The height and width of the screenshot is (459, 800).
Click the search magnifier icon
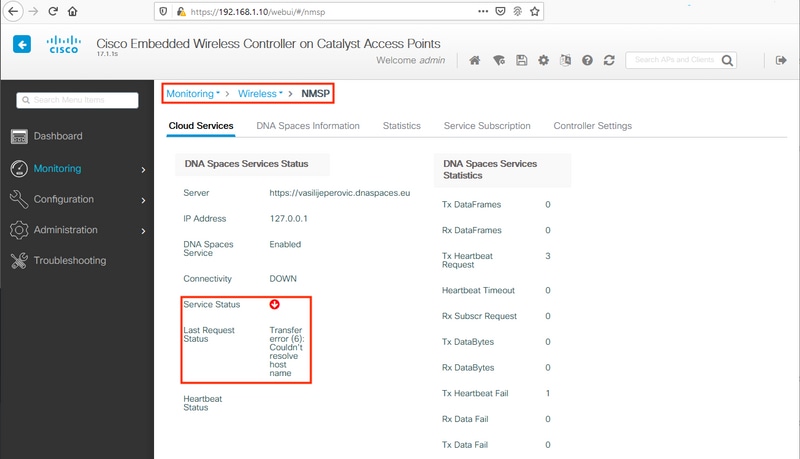[x=727, y=60]
